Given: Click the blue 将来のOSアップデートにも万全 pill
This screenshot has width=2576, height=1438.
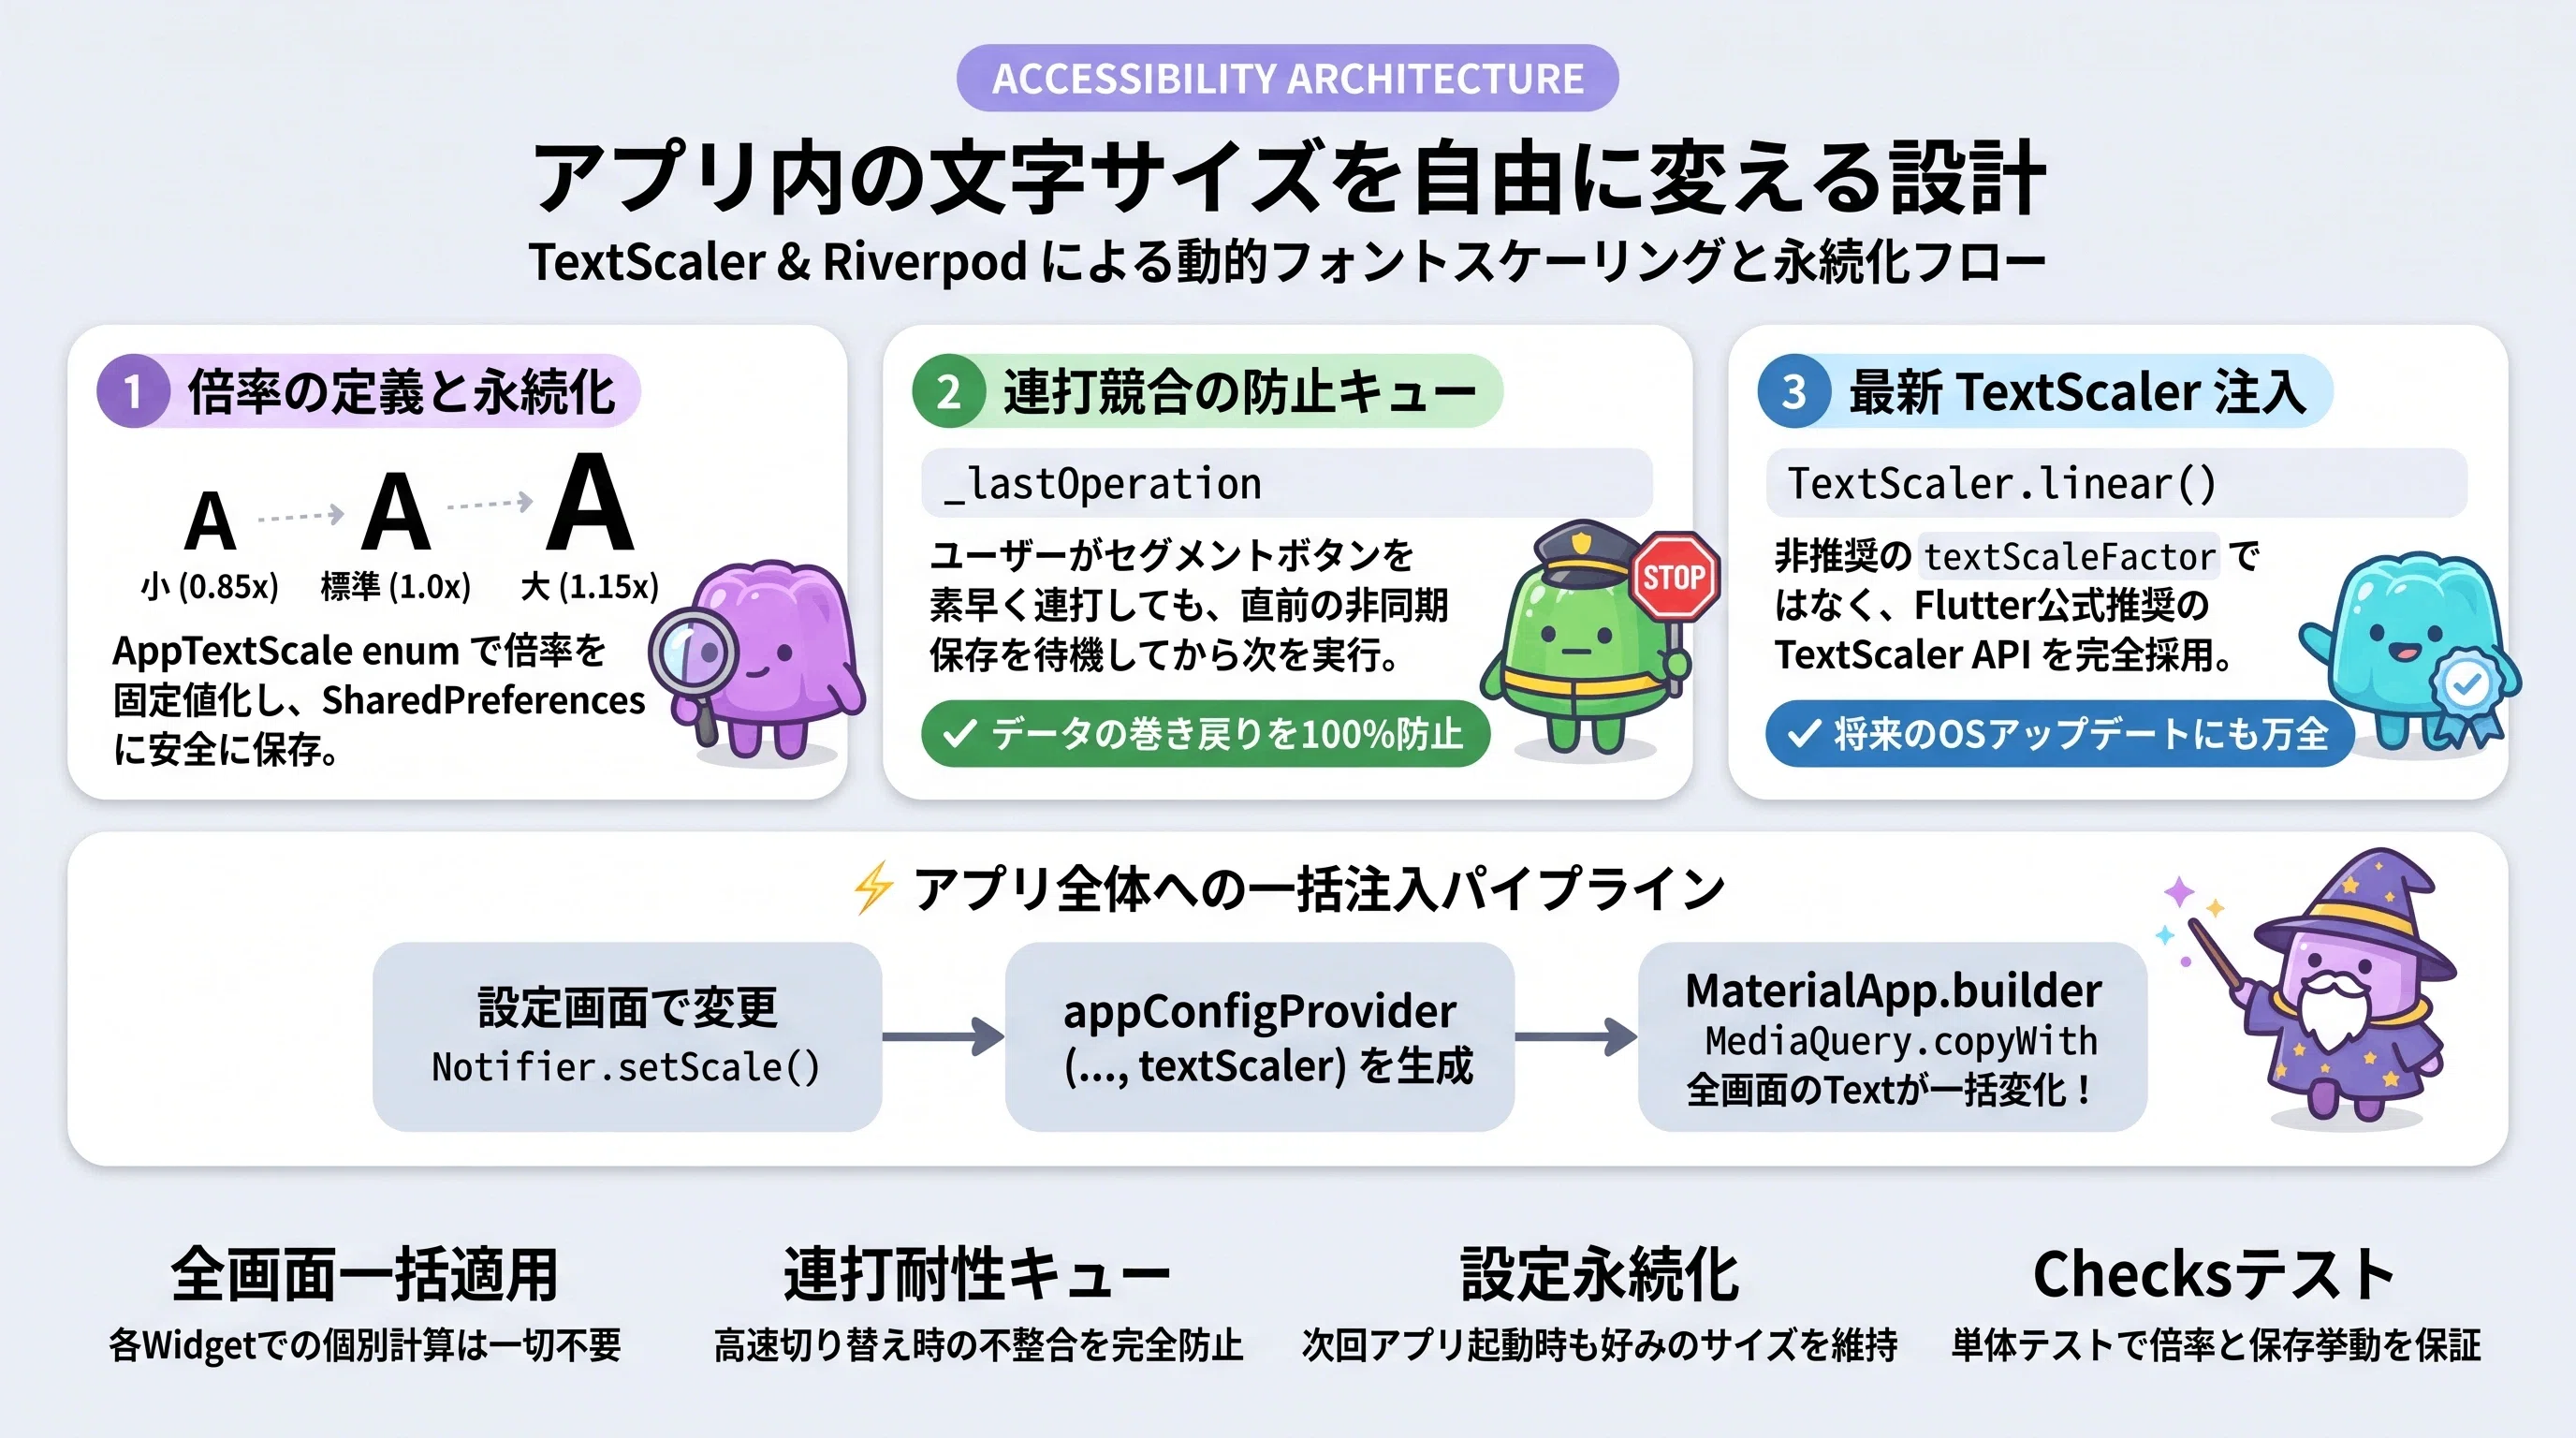Looking at the screenshot, I should (2060, 734).
